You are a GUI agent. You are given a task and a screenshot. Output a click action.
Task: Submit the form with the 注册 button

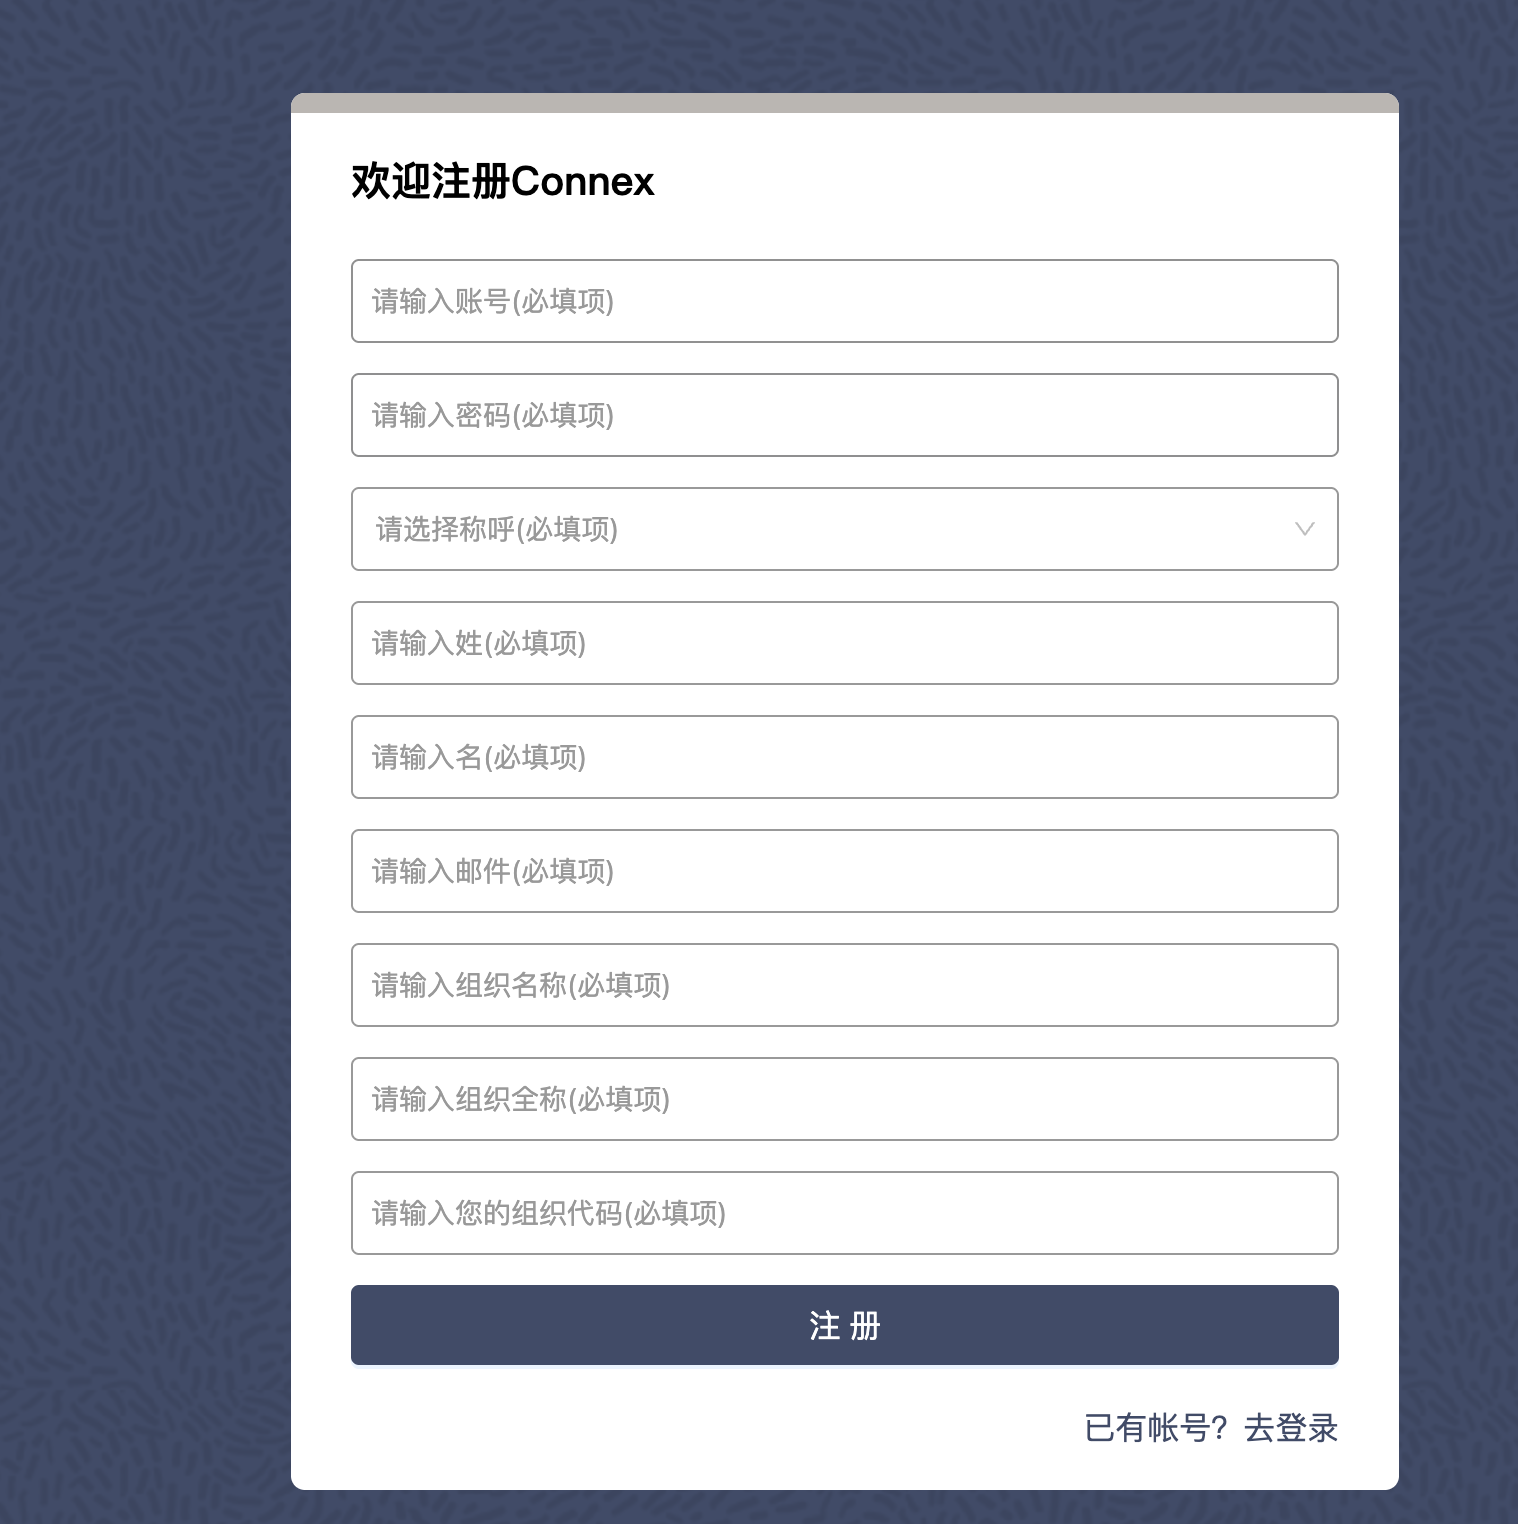click(844, 1325)
